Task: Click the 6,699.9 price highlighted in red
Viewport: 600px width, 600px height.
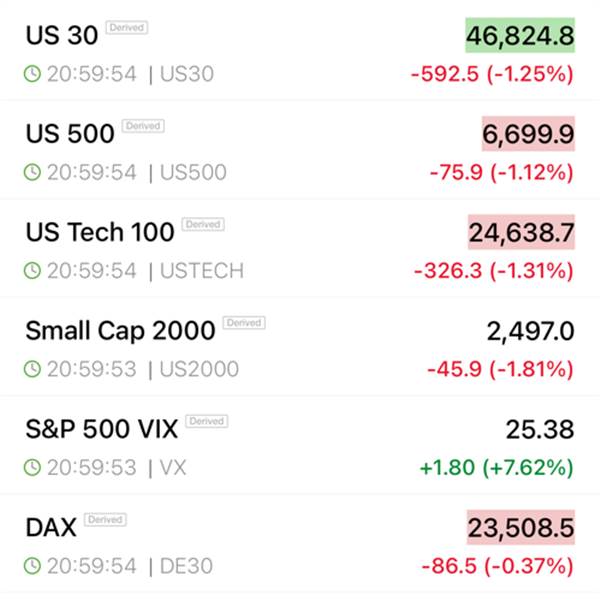Action: pos(529,134)
